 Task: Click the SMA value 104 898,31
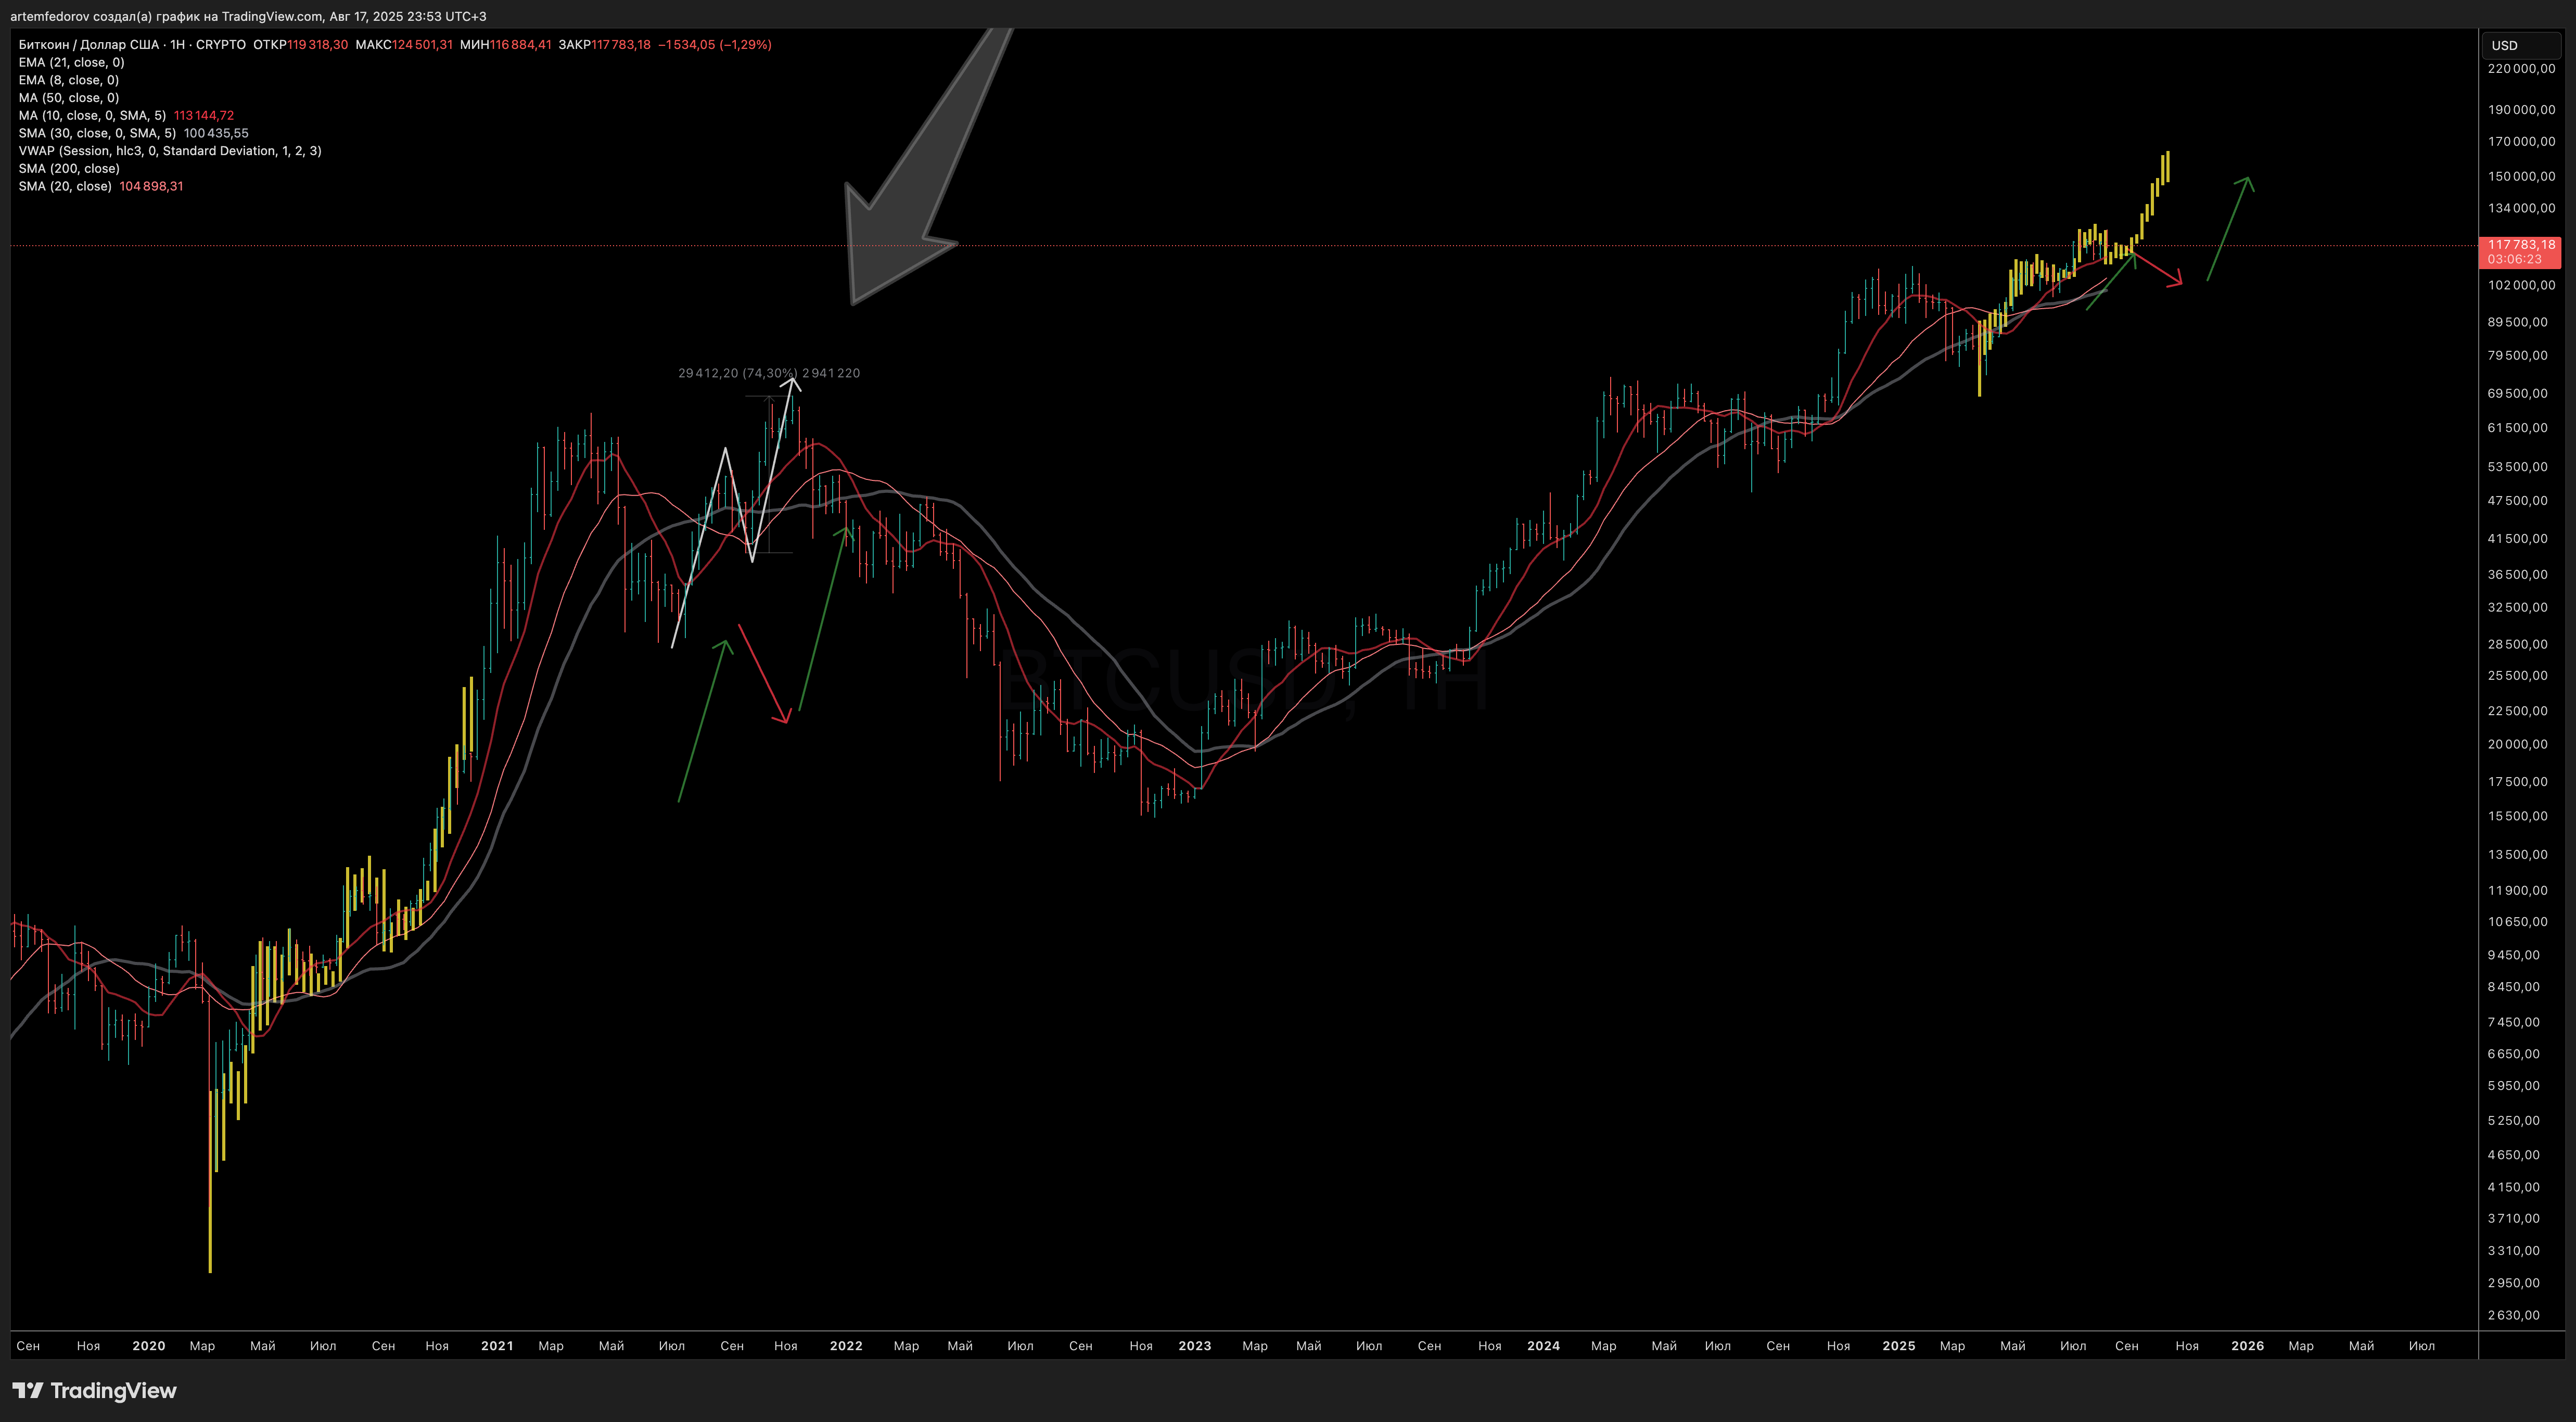(151, 187)
